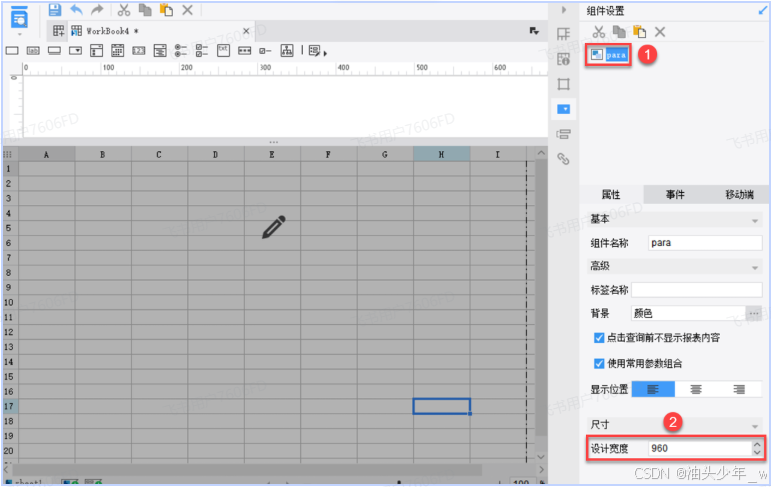The height and width of the screenshot is (487, 771).
Task: Click the 组件名称 input field containing para
Action: (x=705, y=243)
